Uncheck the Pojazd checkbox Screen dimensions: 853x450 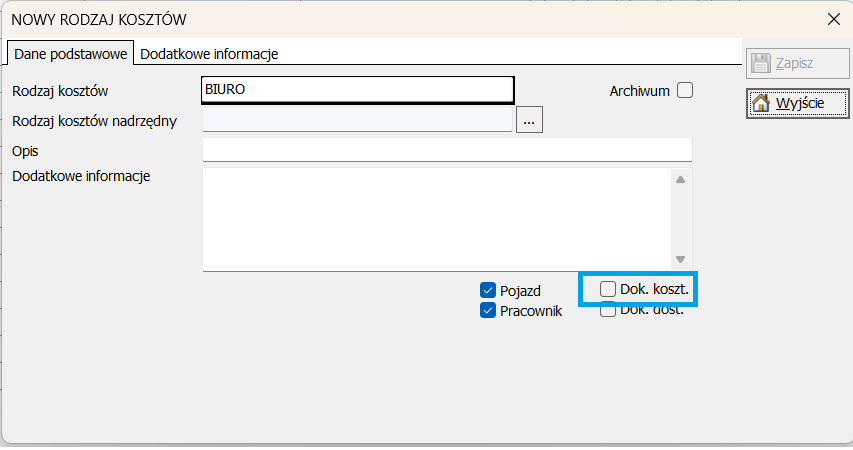[488, 290]
